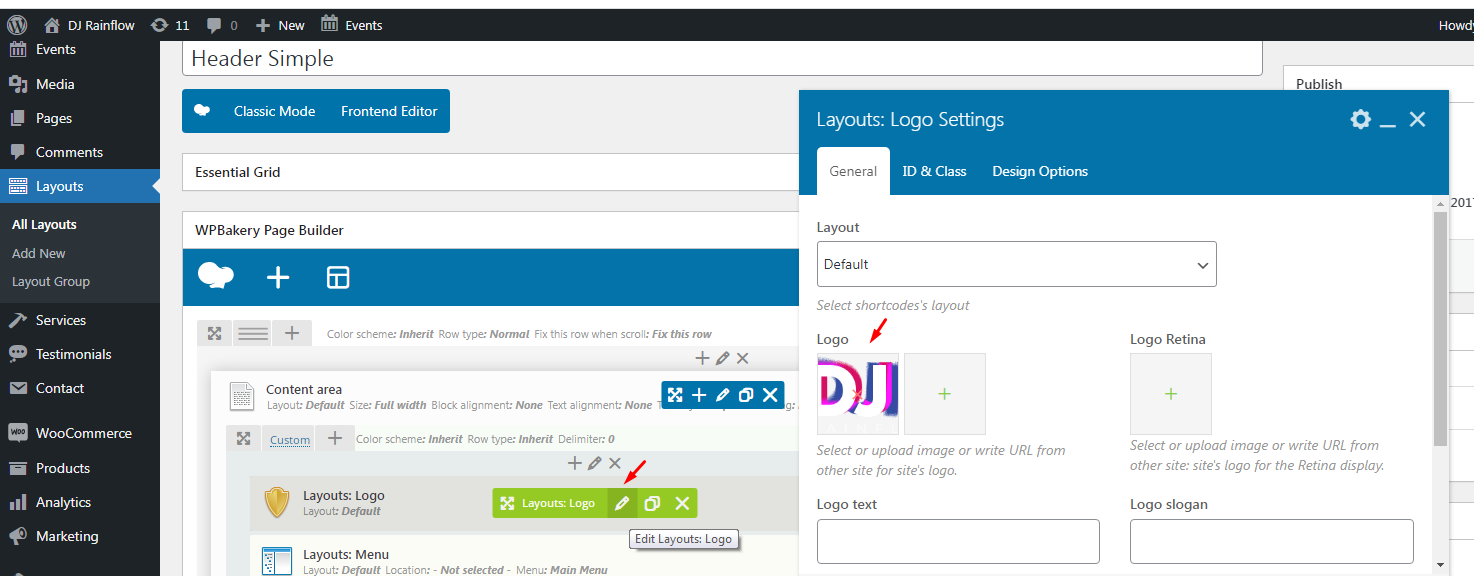Click the WPBakery cloud logo in builder toolbar
The image size is (1474, 576).
click(216, 277)
